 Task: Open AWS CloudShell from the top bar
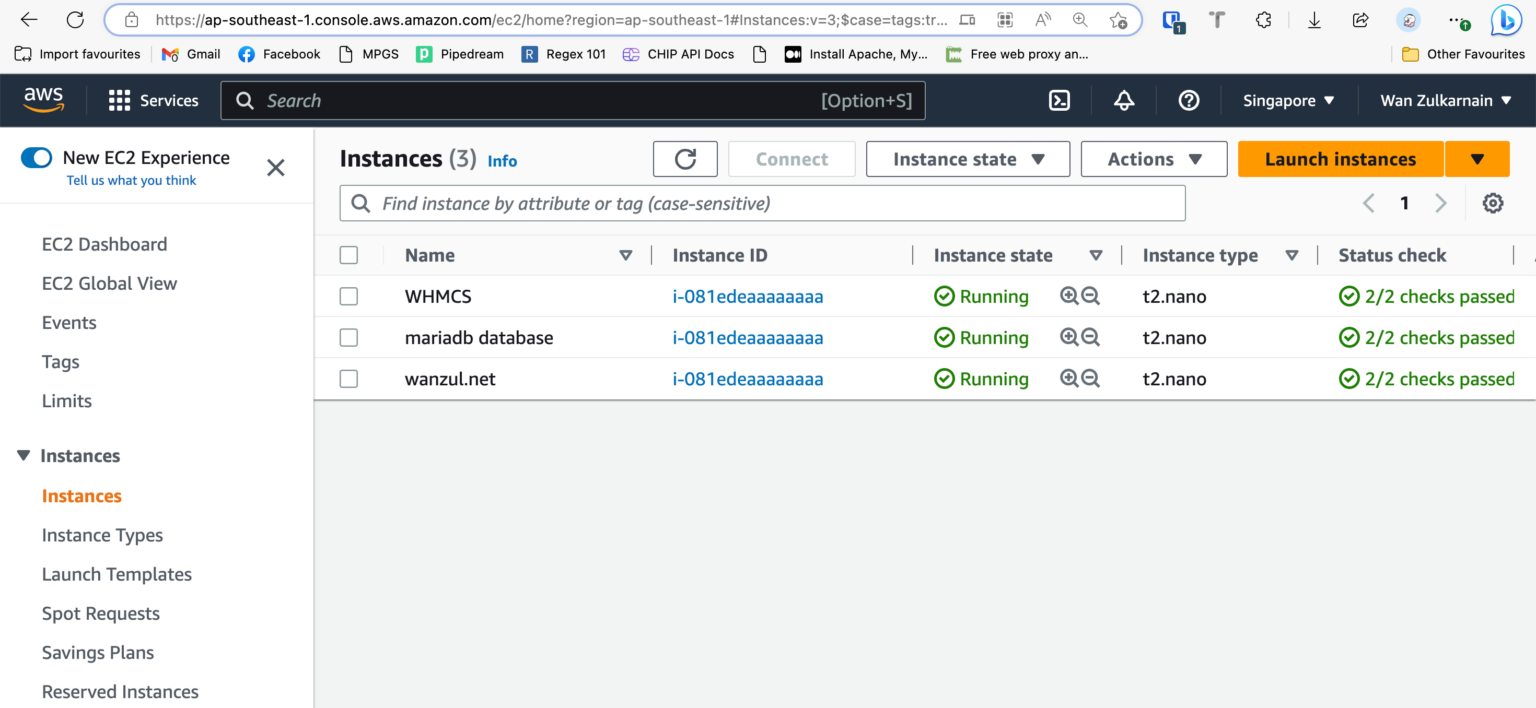click(x=1059, y=100)
